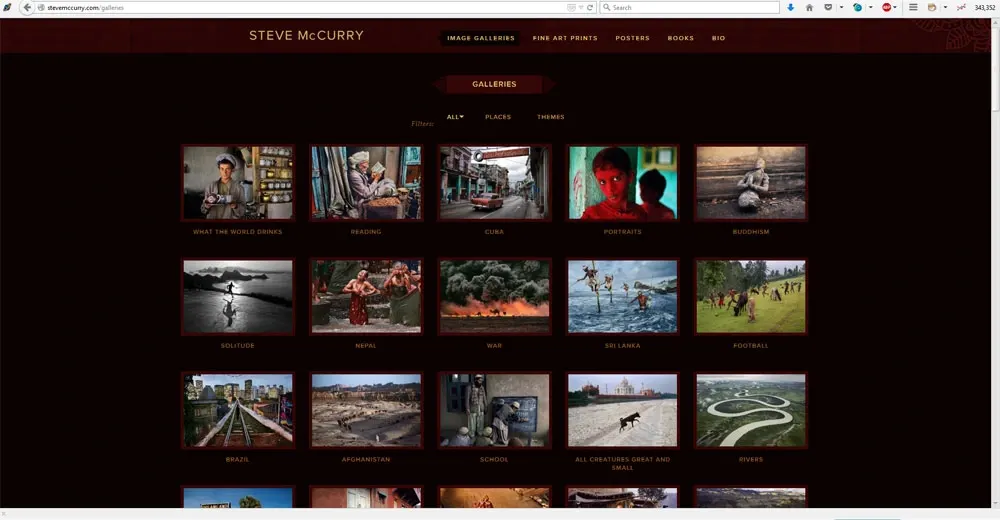Open the Firefox hamburger menu
Screen dimensions: 1000x520
(x=913, y=8)
